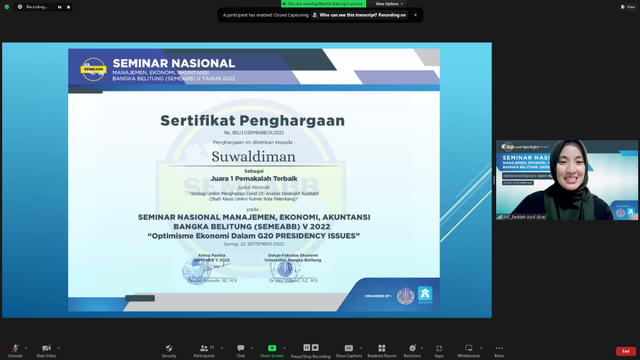Expand the Chat options arrow
640x360 pixels.
251,348
